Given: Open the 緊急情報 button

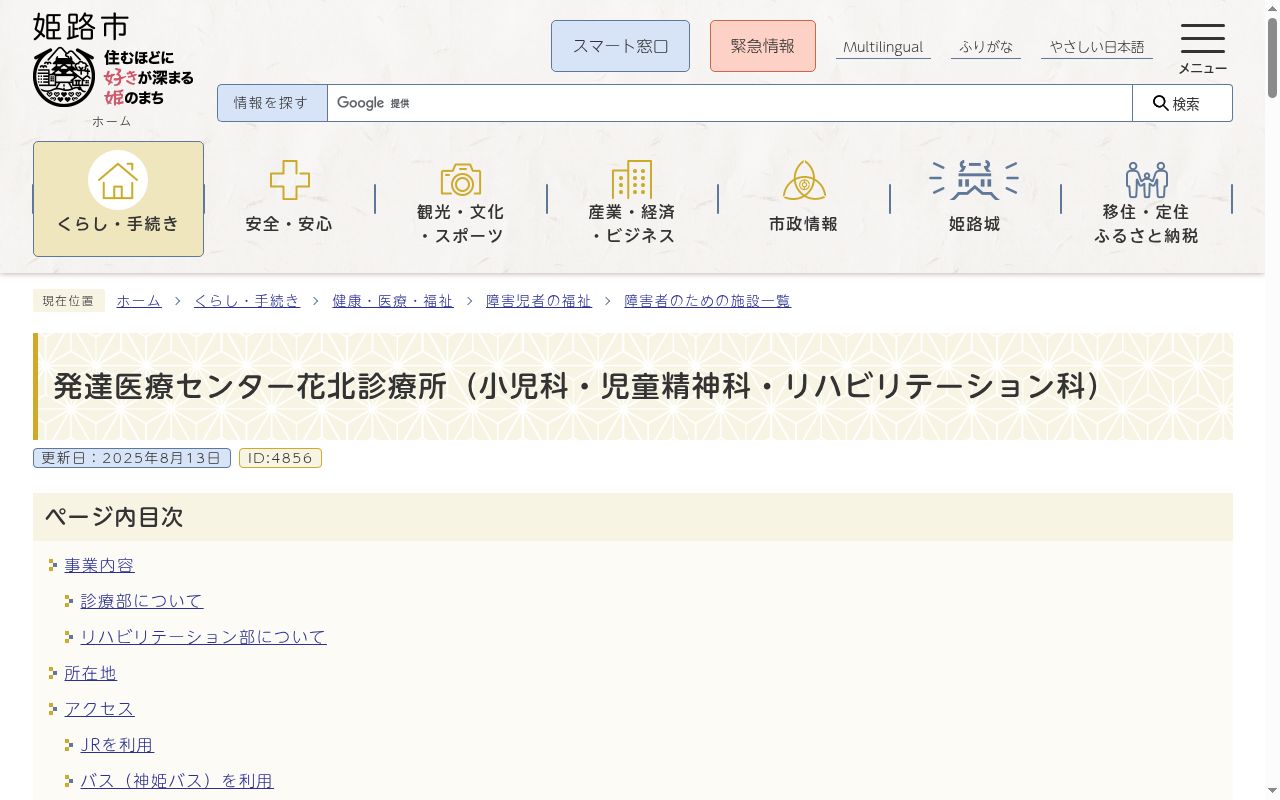Looking at the screenshot, I should [x=763, y=46].
